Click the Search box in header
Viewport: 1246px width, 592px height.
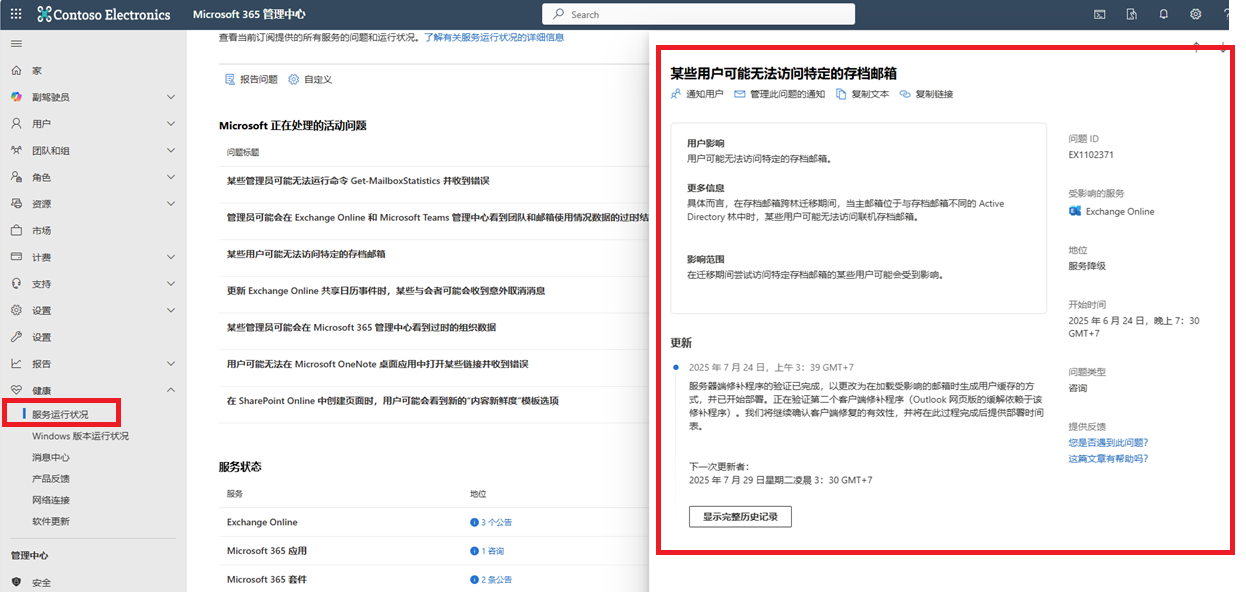click(698, 14)
